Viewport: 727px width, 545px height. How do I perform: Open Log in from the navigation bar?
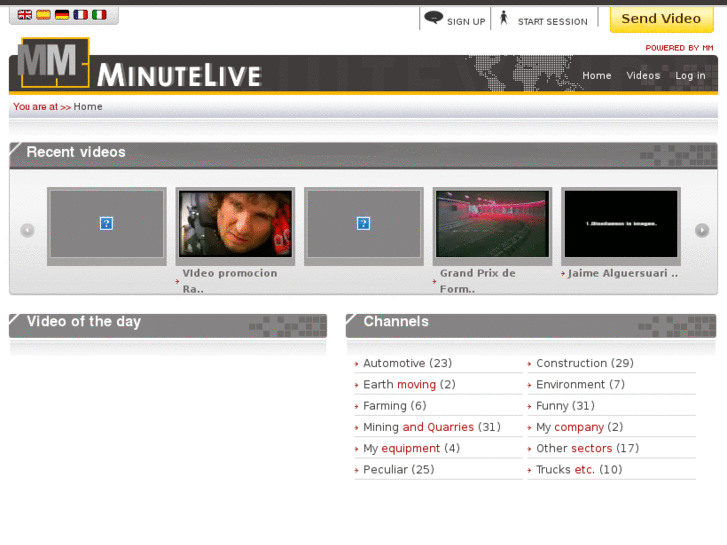point(690,76)
